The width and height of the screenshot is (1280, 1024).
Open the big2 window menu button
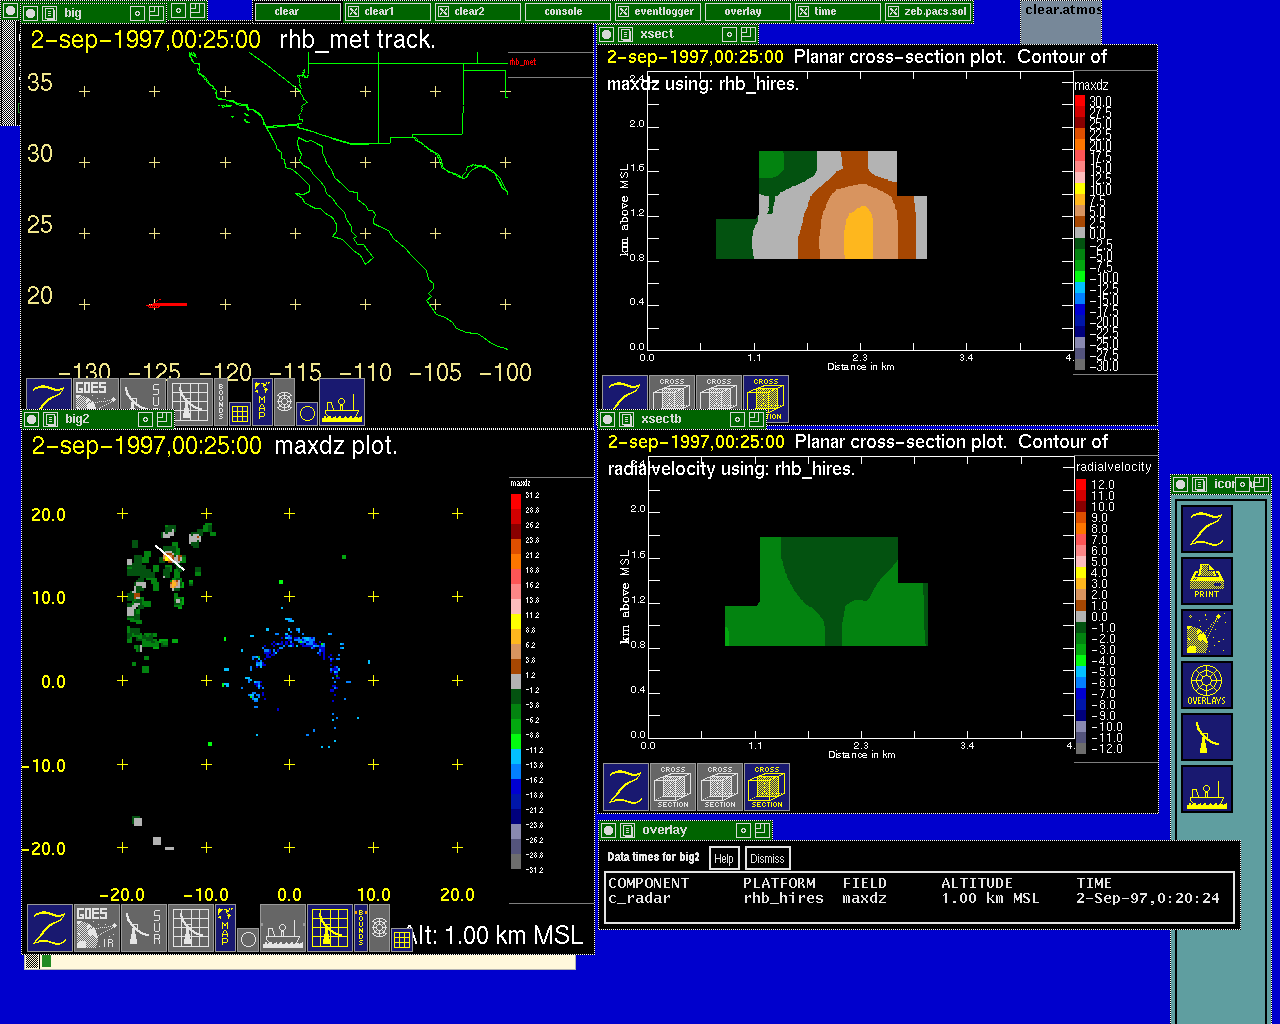50,420
